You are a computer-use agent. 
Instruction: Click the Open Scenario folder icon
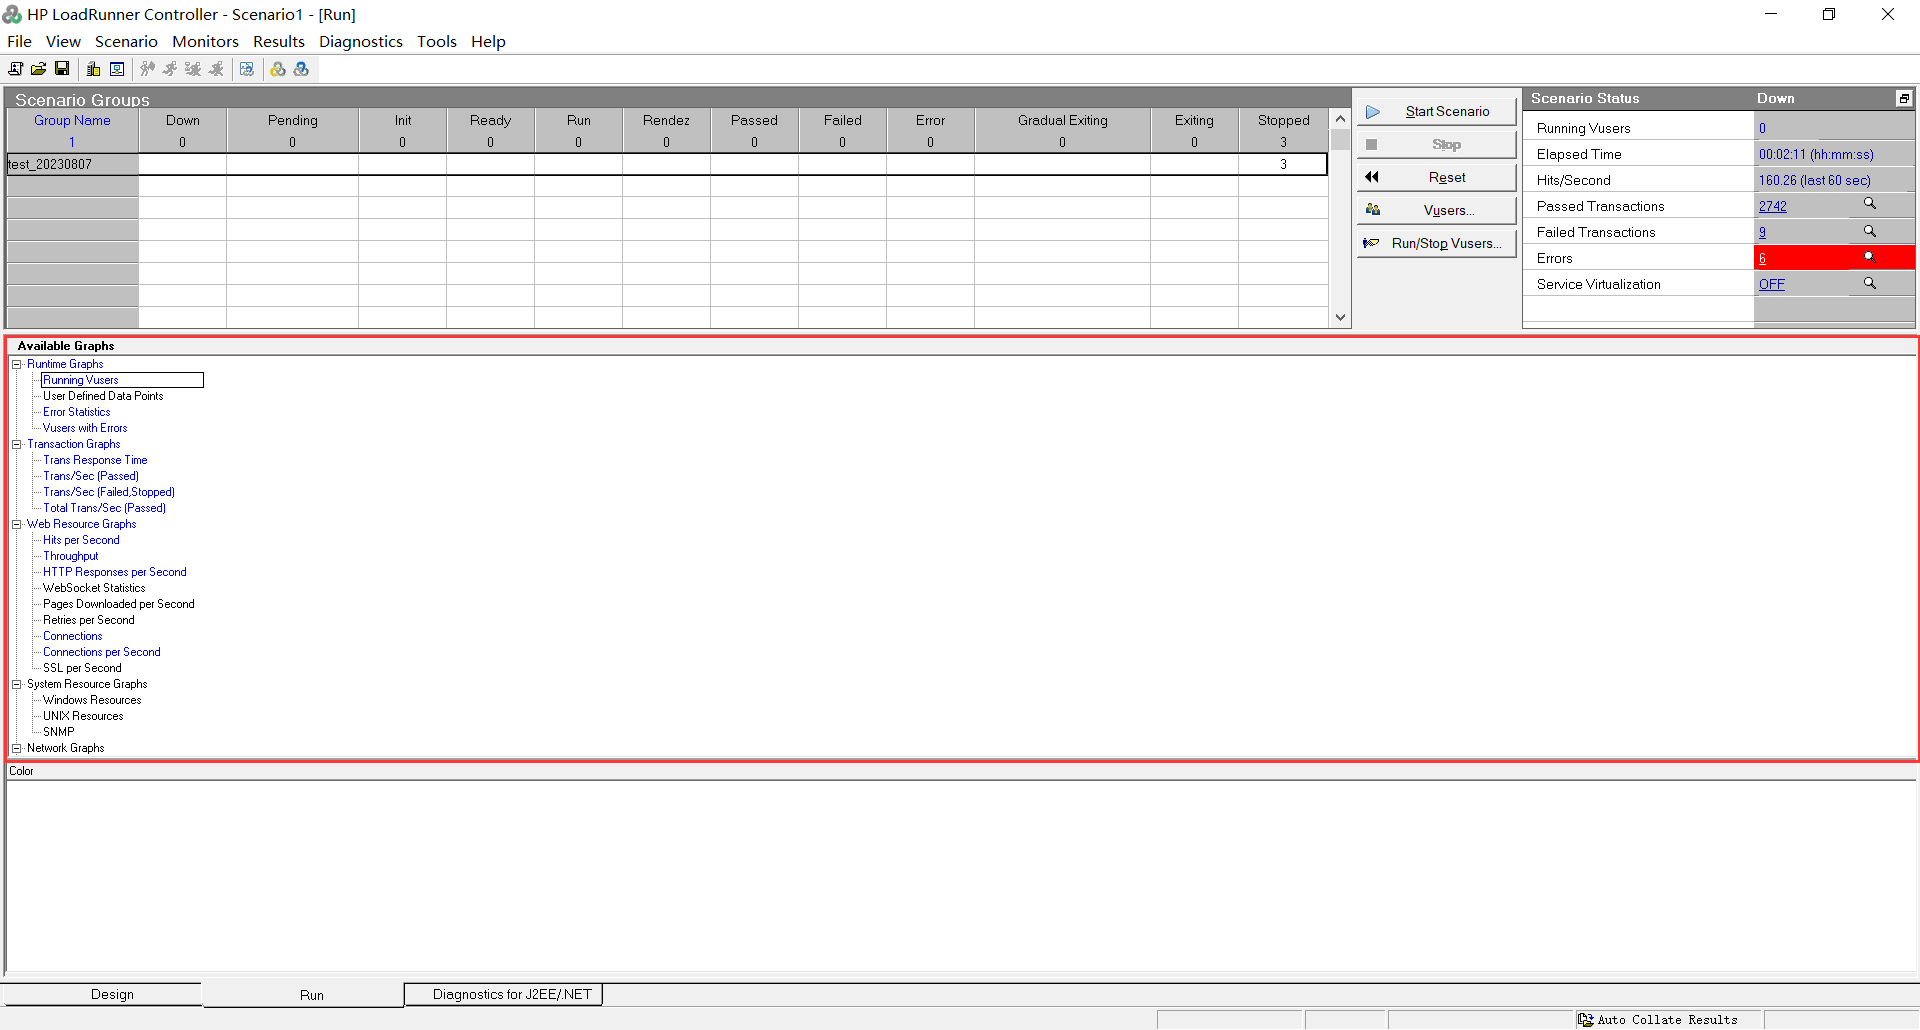click(38, 69)
